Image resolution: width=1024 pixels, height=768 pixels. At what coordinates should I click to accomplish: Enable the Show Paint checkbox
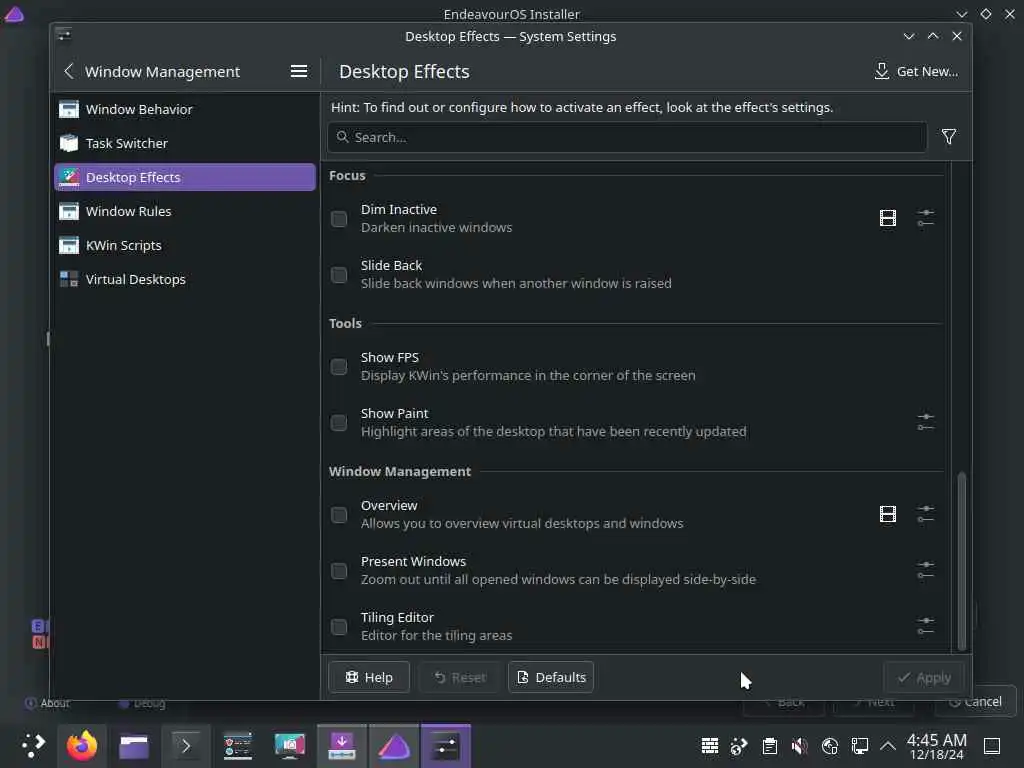pyautogui.click(x=338, y=423)
